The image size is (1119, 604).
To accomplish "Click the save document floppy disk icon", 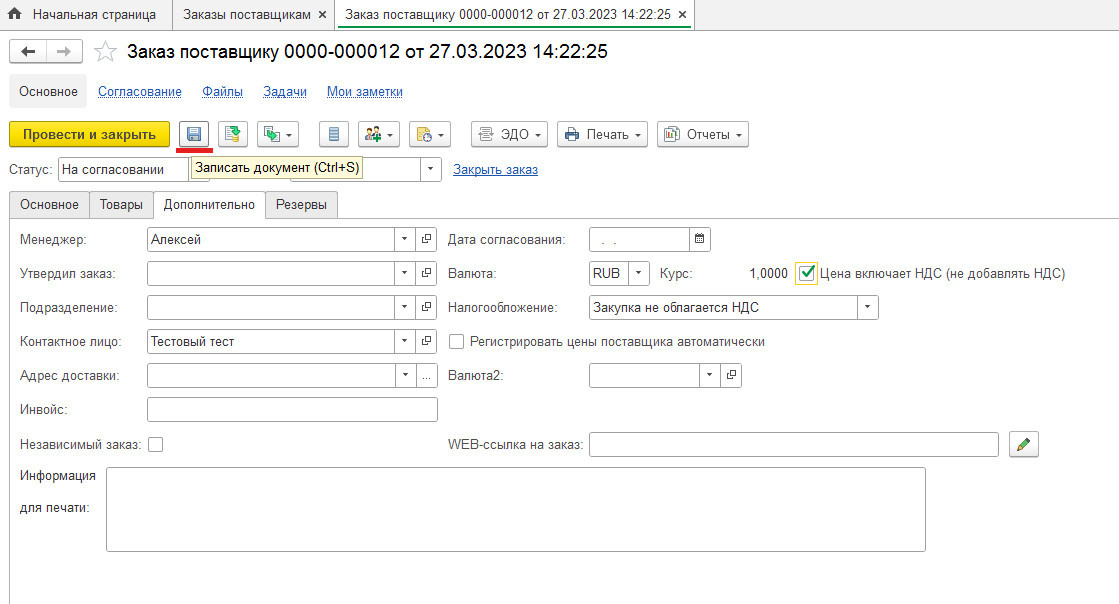I will pyautogui.click(x=194, y=134).
